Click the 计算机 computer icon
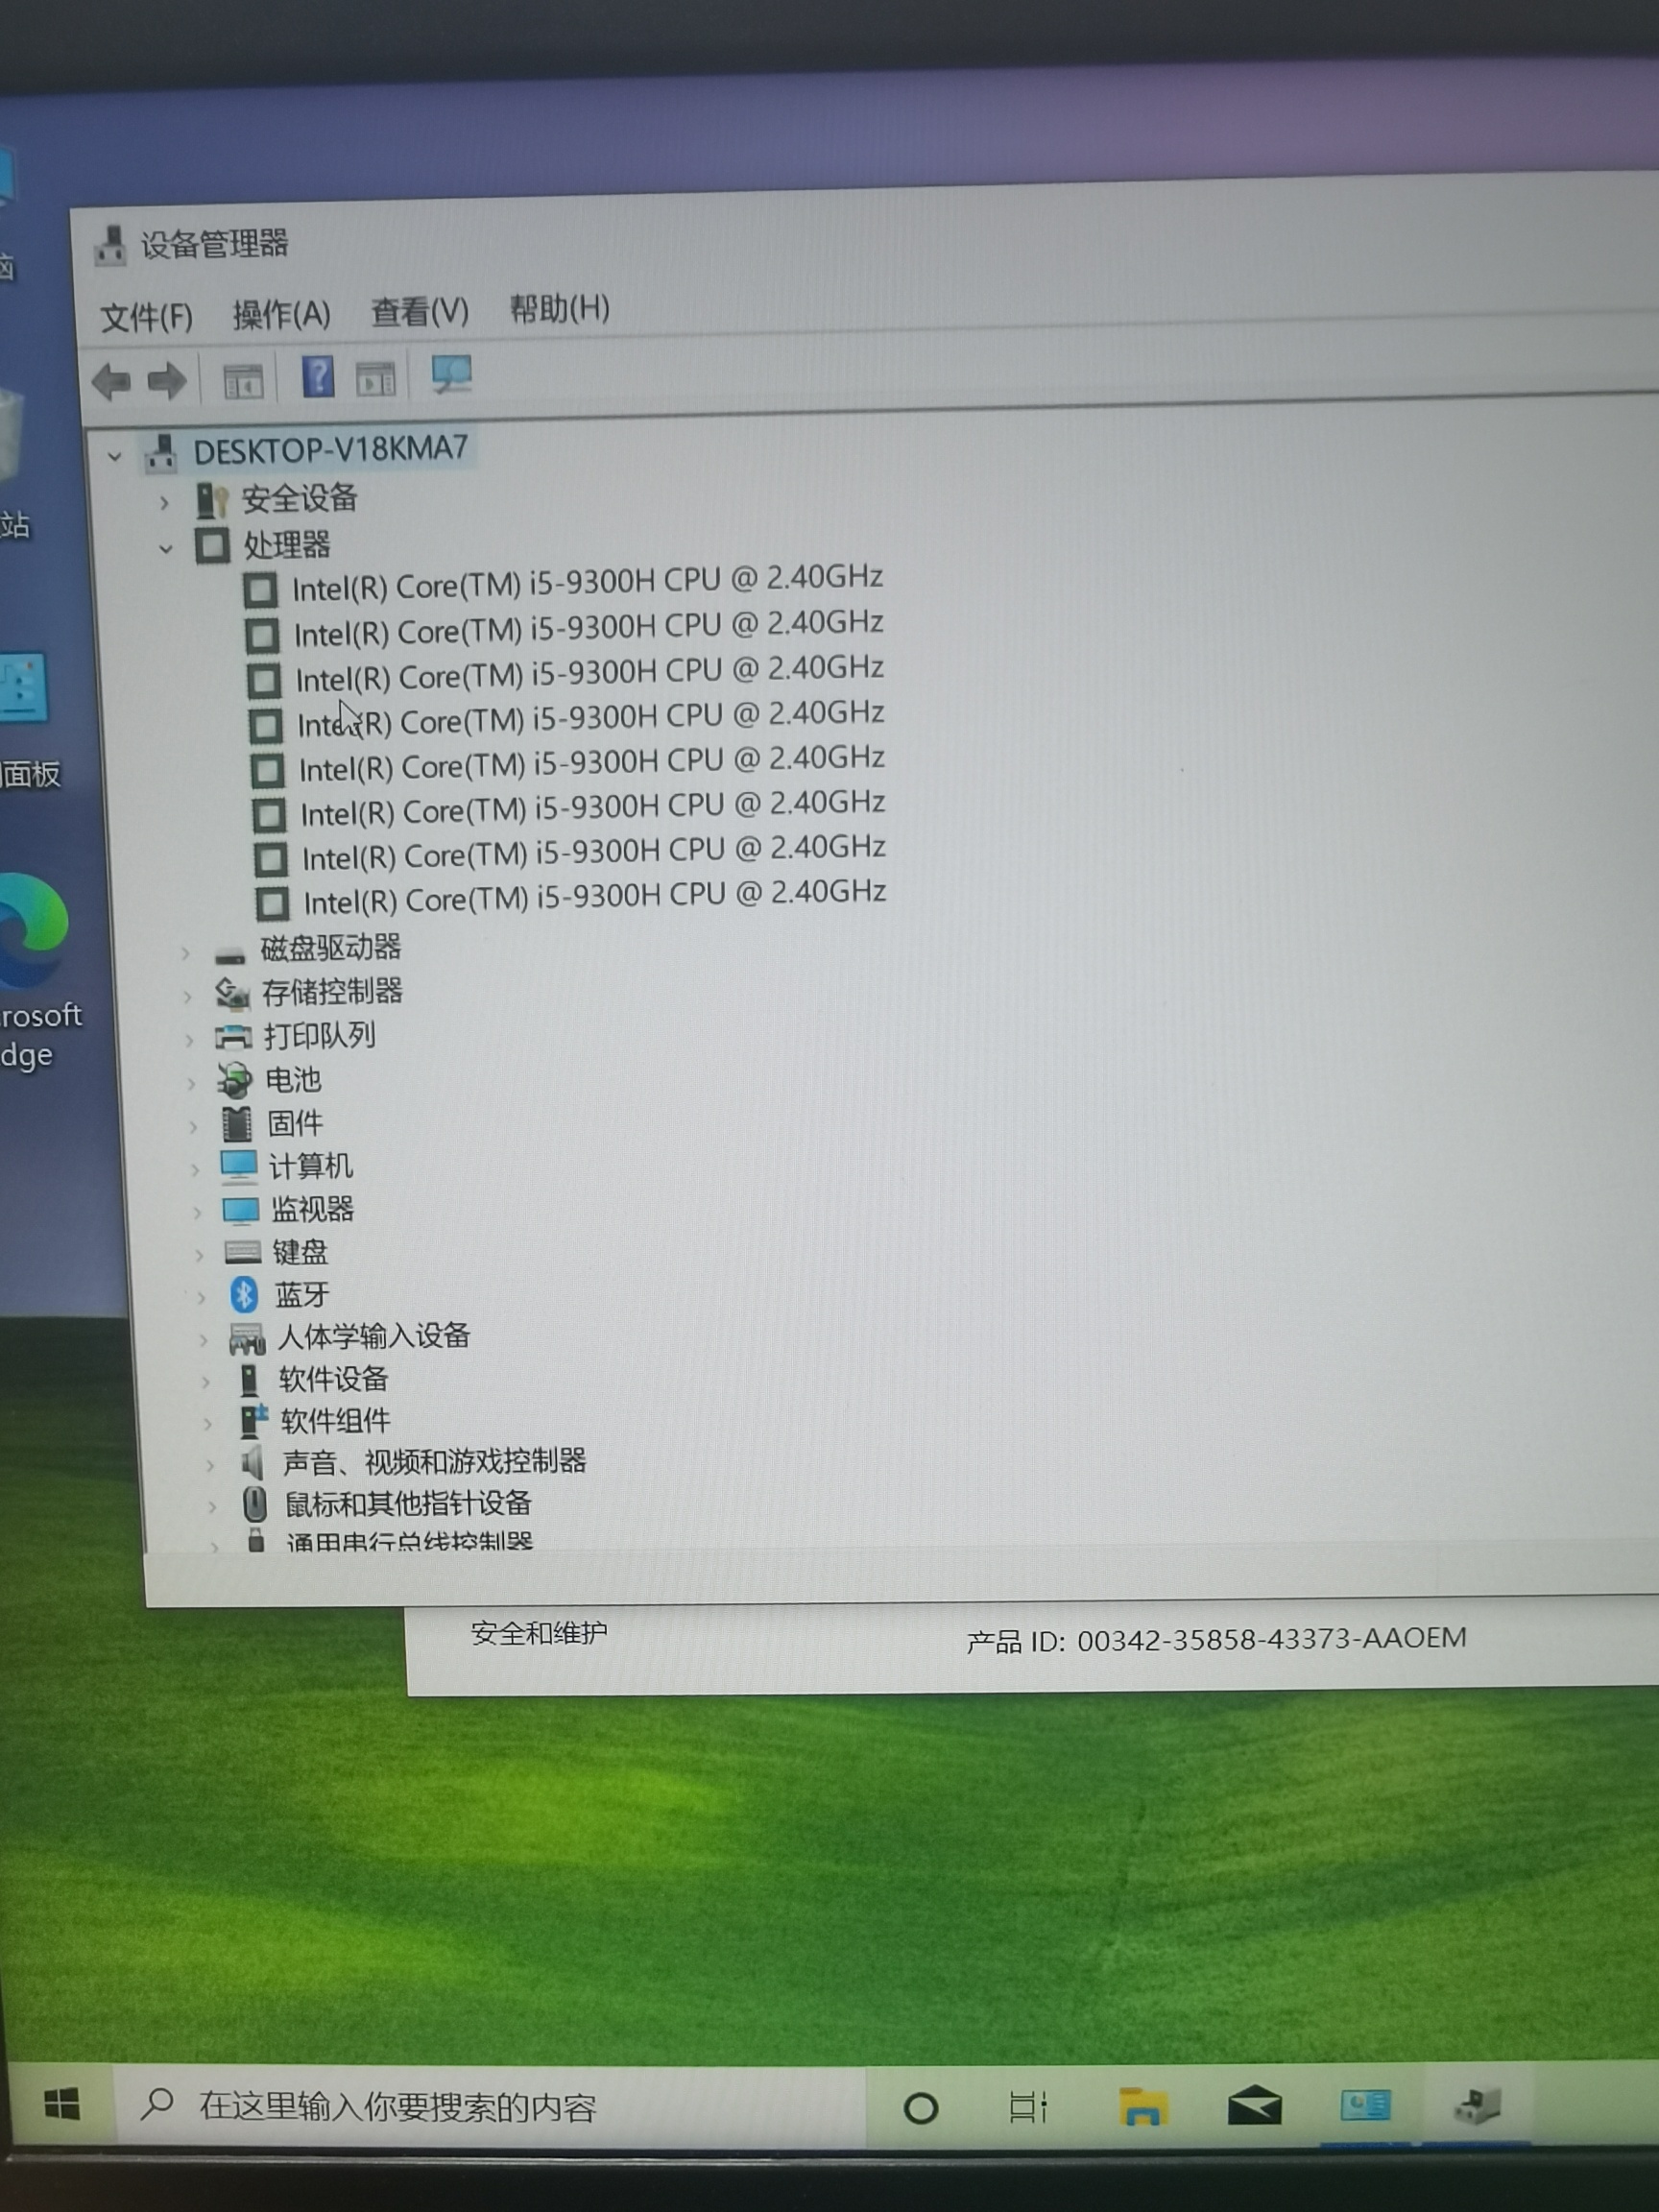The image size is (1659, 2212). click(x=239, y=1167)
